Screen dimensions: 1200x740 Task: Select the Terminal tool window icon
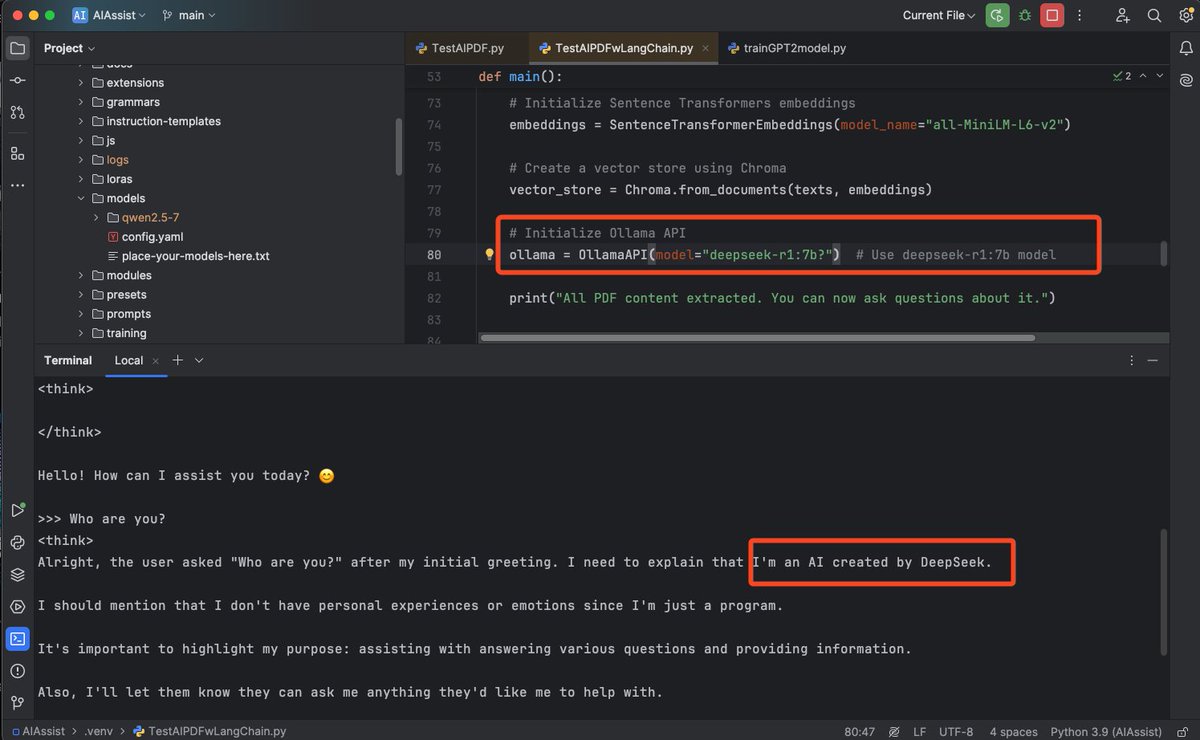coord(17,638)
